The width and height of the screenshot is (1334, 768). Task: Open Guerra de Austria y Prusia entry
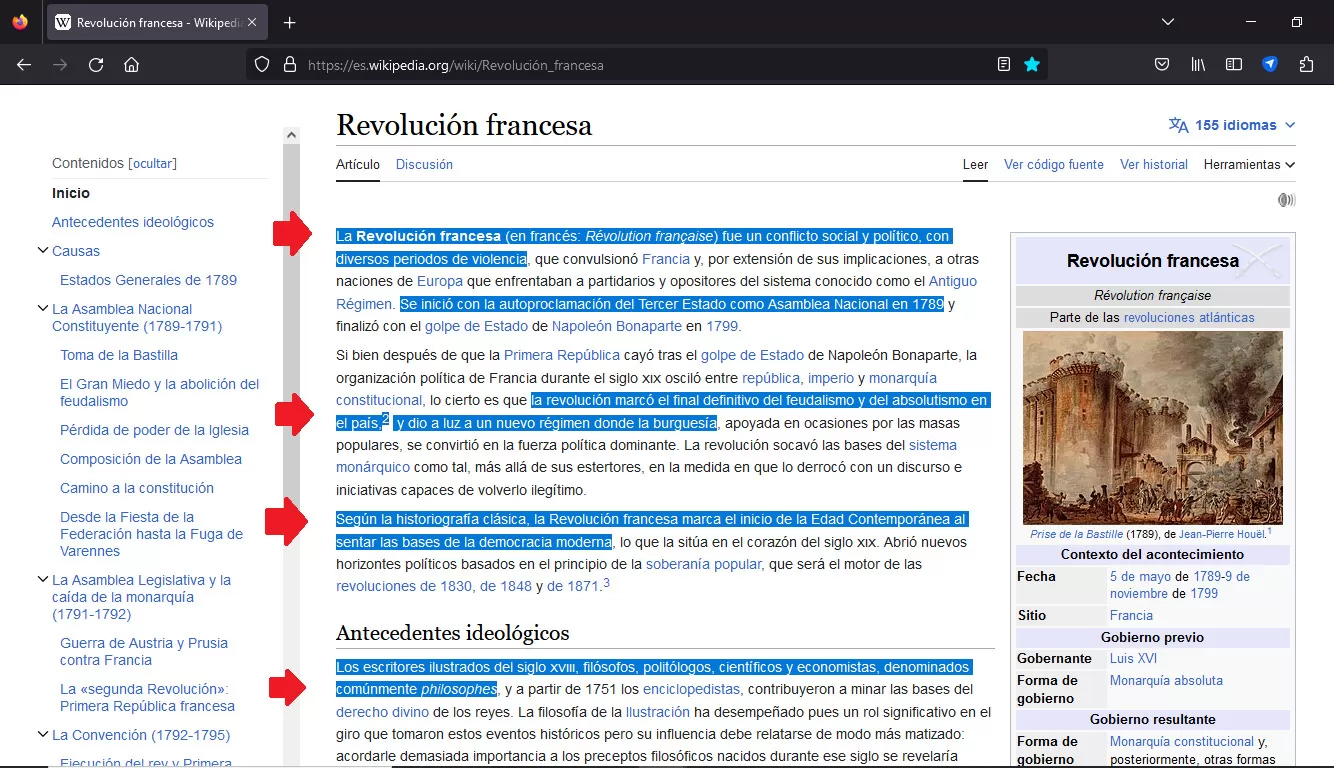click(144, 651)
